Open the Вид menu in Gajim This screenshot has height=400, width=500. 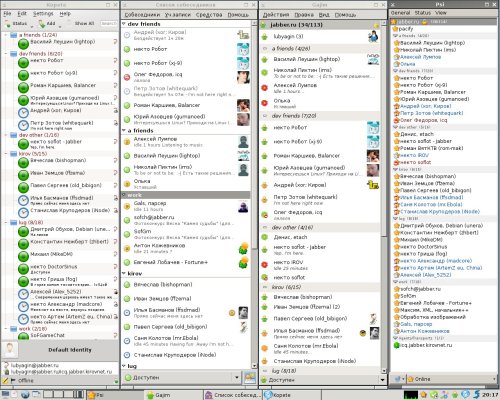pyautogui.click(x=324, y=15)
